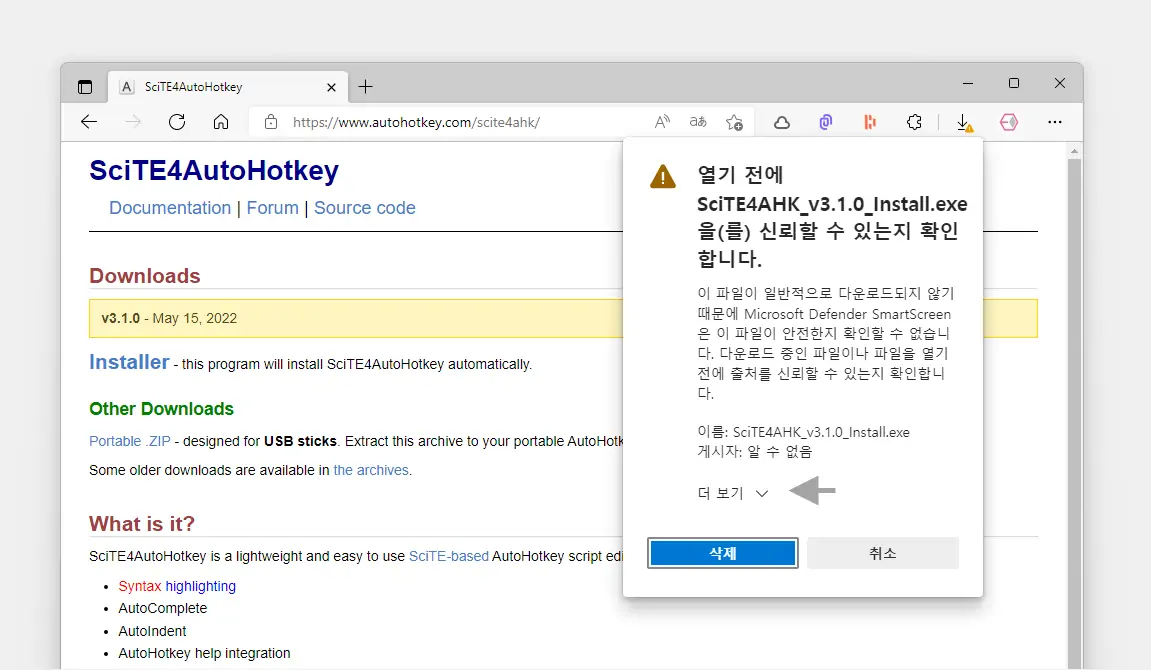The width and height of the screenshot is (1151, 670).
Task: Click the purple clip extension icon
Action: point(825,121)
